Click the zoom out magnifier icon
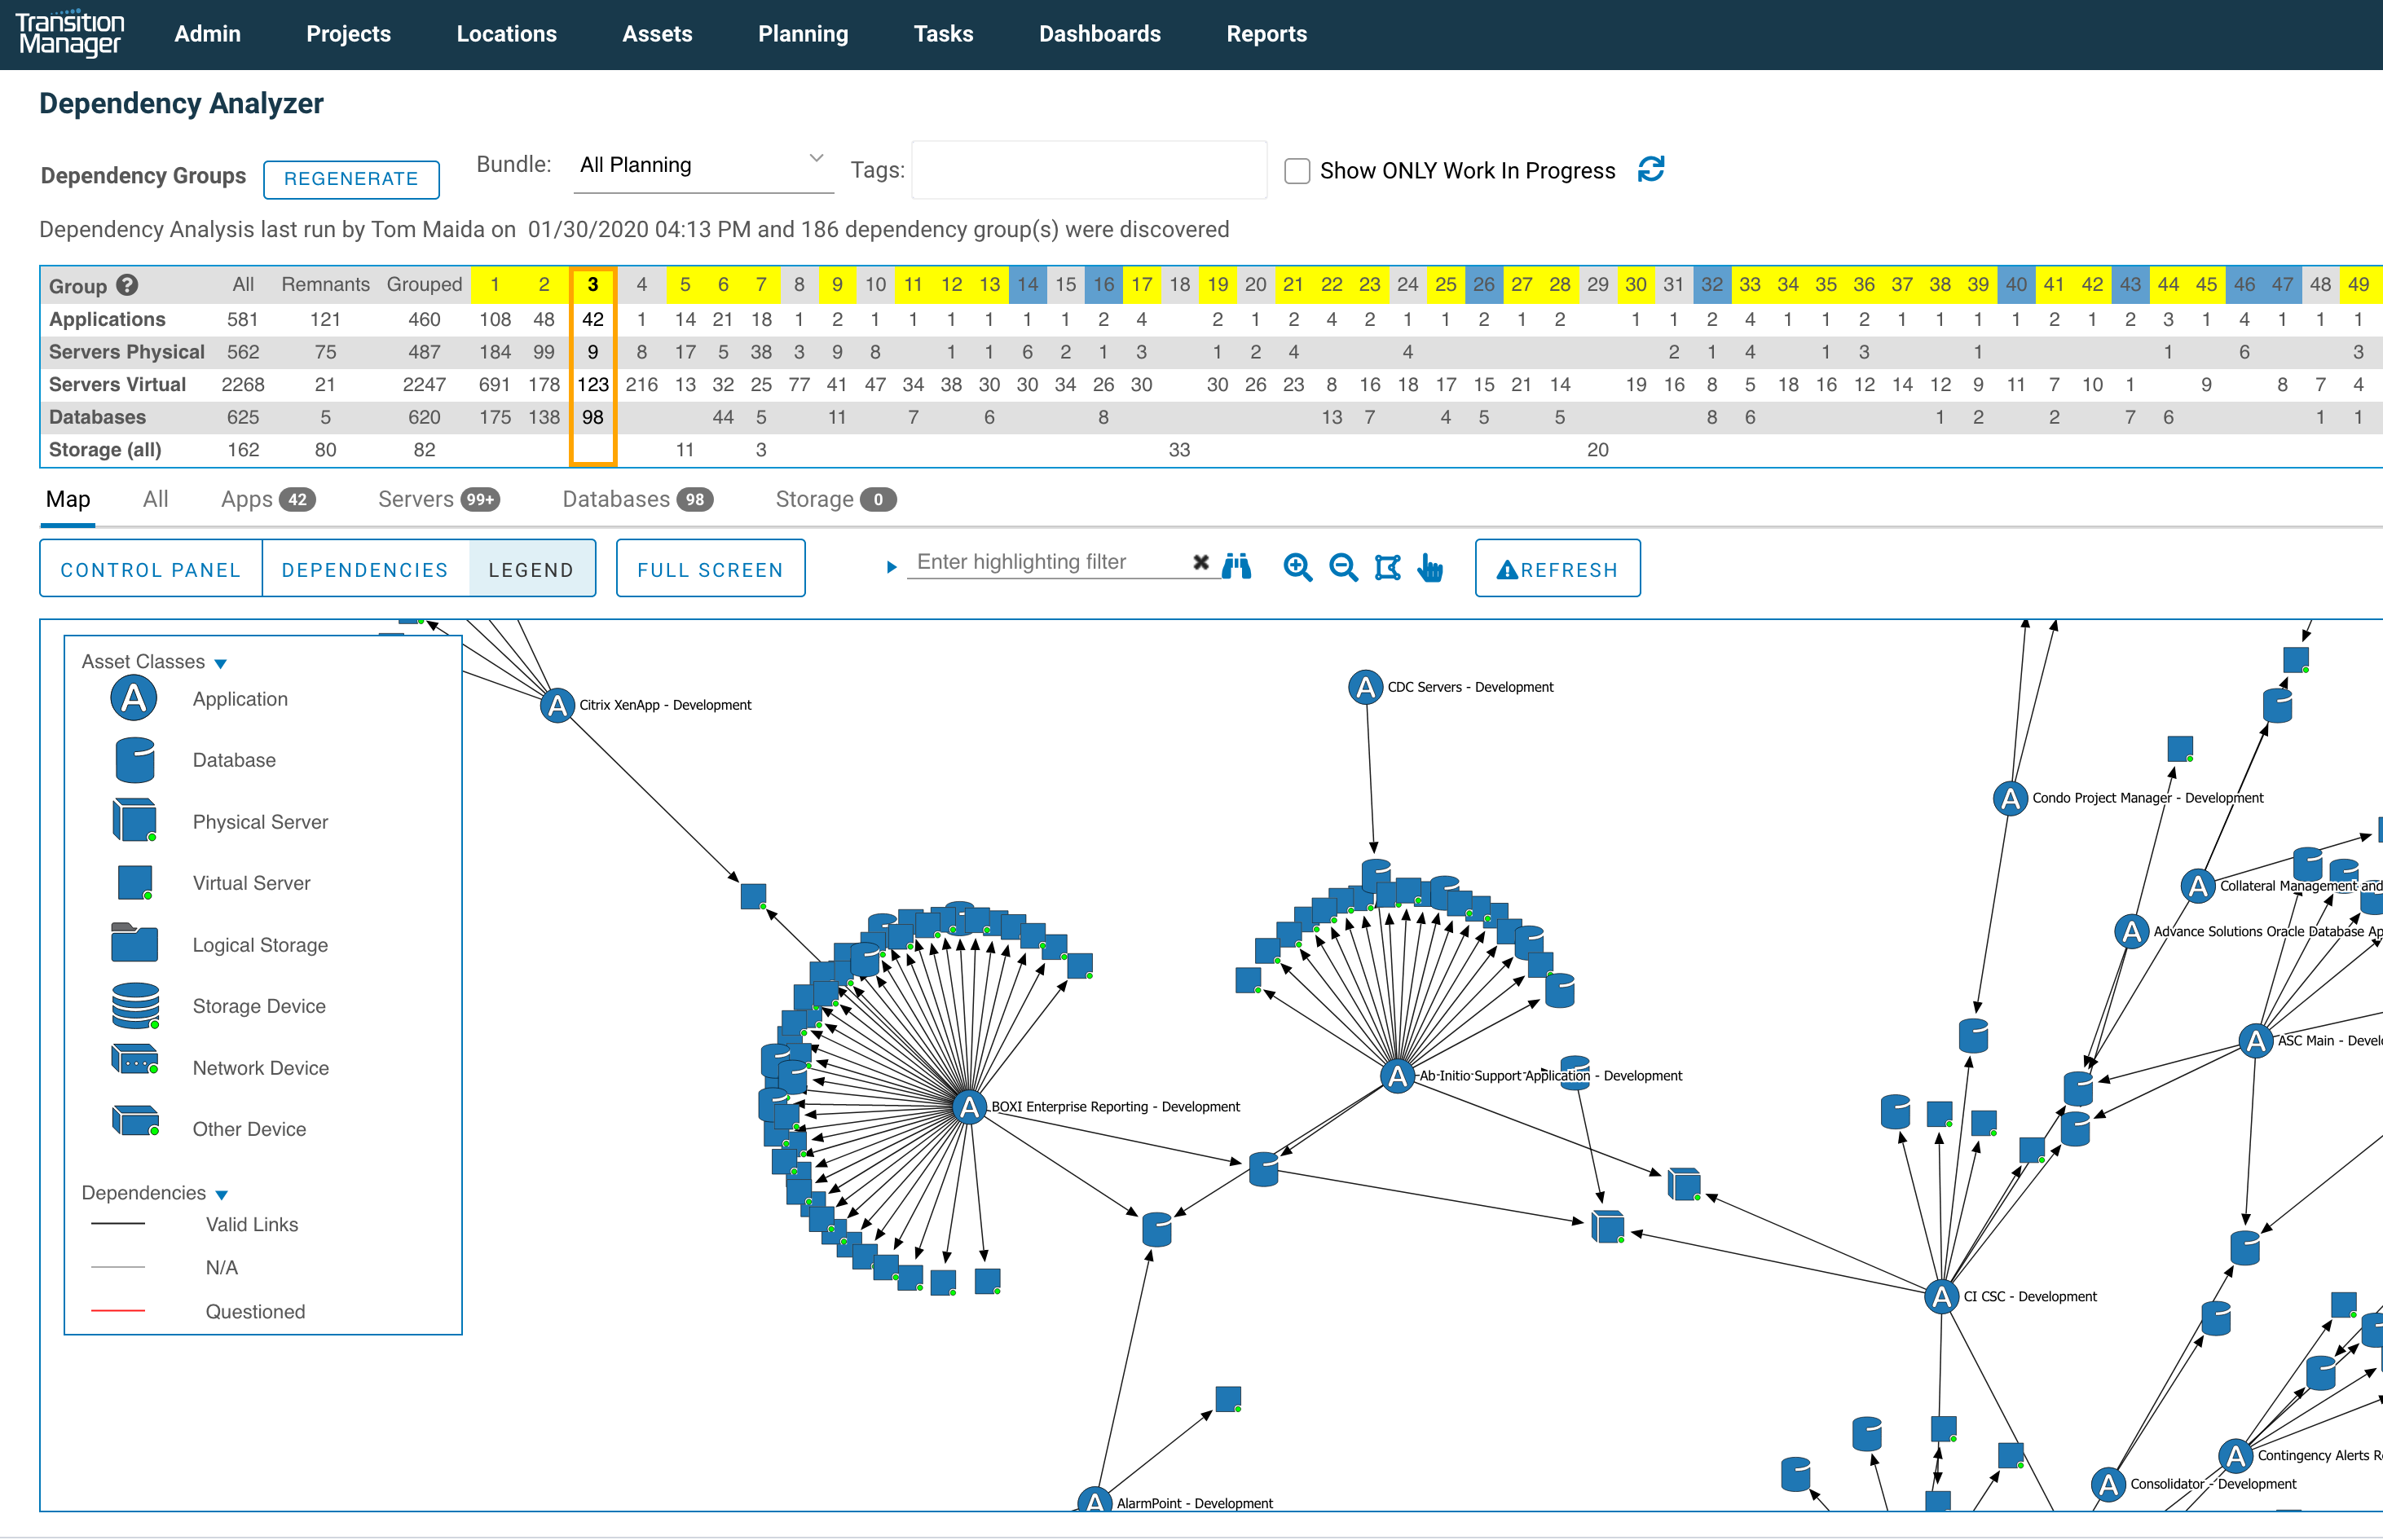The width and height of the screenshot is (2383, 1540). tap(1342, 567)
